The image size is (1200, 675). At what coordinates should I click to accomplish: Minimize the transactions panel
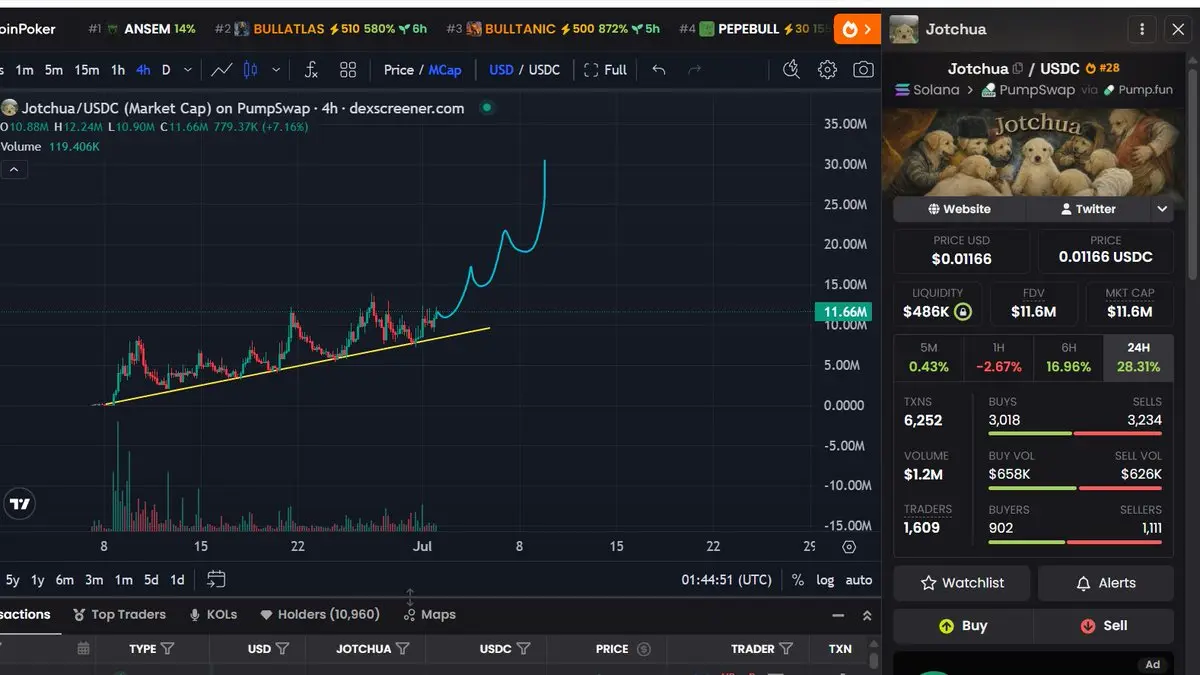(837, 615)
